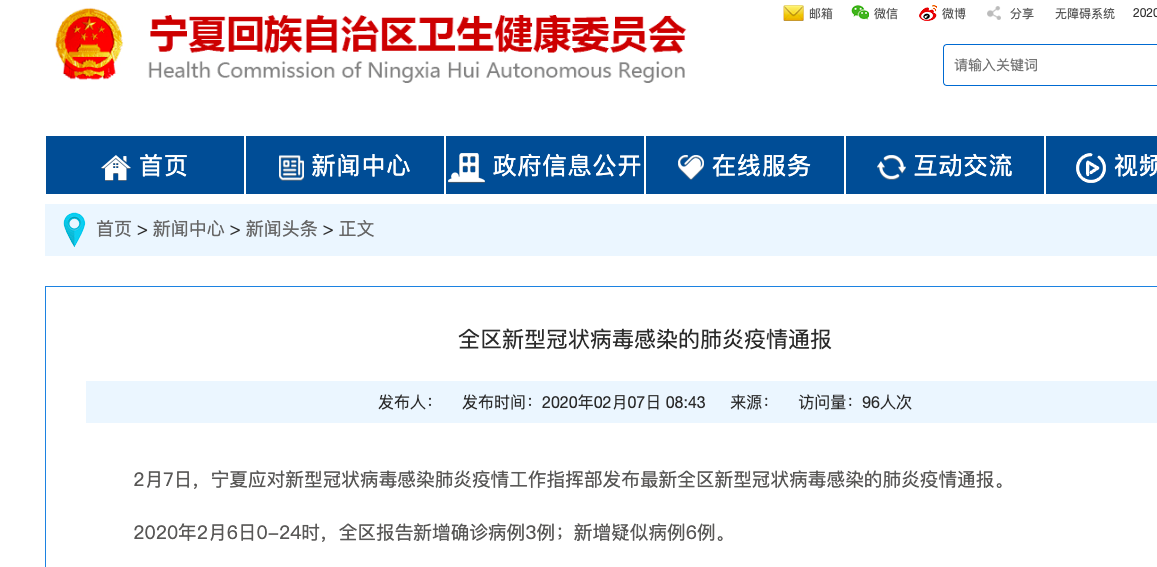Image resolution: width=1157 pixels, height=567 pixels.
Task: Click the newspaper icon for 新闻中心
Action: tap(291, 167)
